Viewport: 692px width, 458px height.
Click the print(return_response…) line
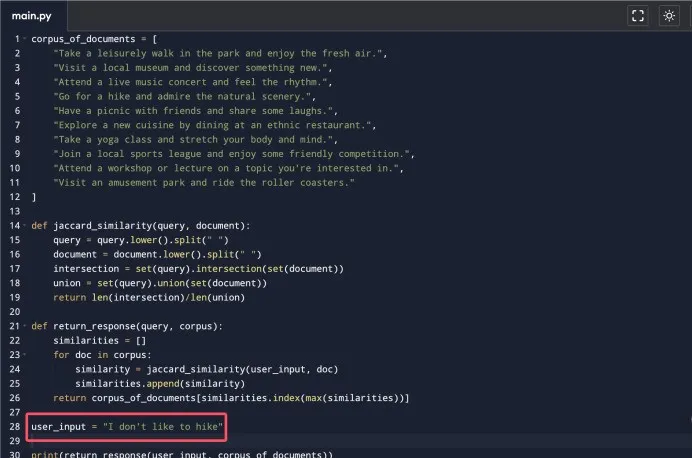tap(180, 455)
